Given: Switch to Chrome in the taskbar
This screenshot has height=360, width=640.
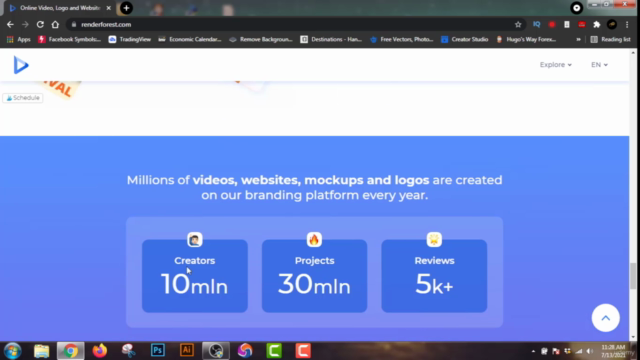Looking at the screenshot, I should [71, 351].
